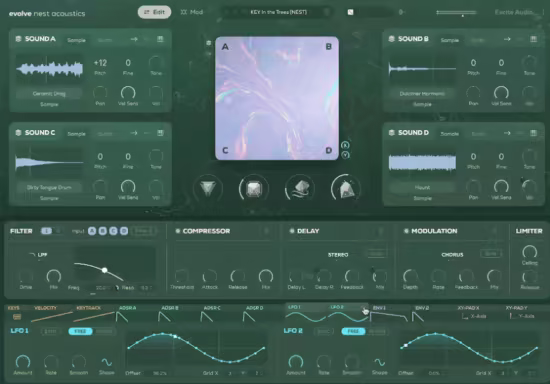Click the Sound D stack icon
This screenshot has width=550, height=384.
click(391, 133)
